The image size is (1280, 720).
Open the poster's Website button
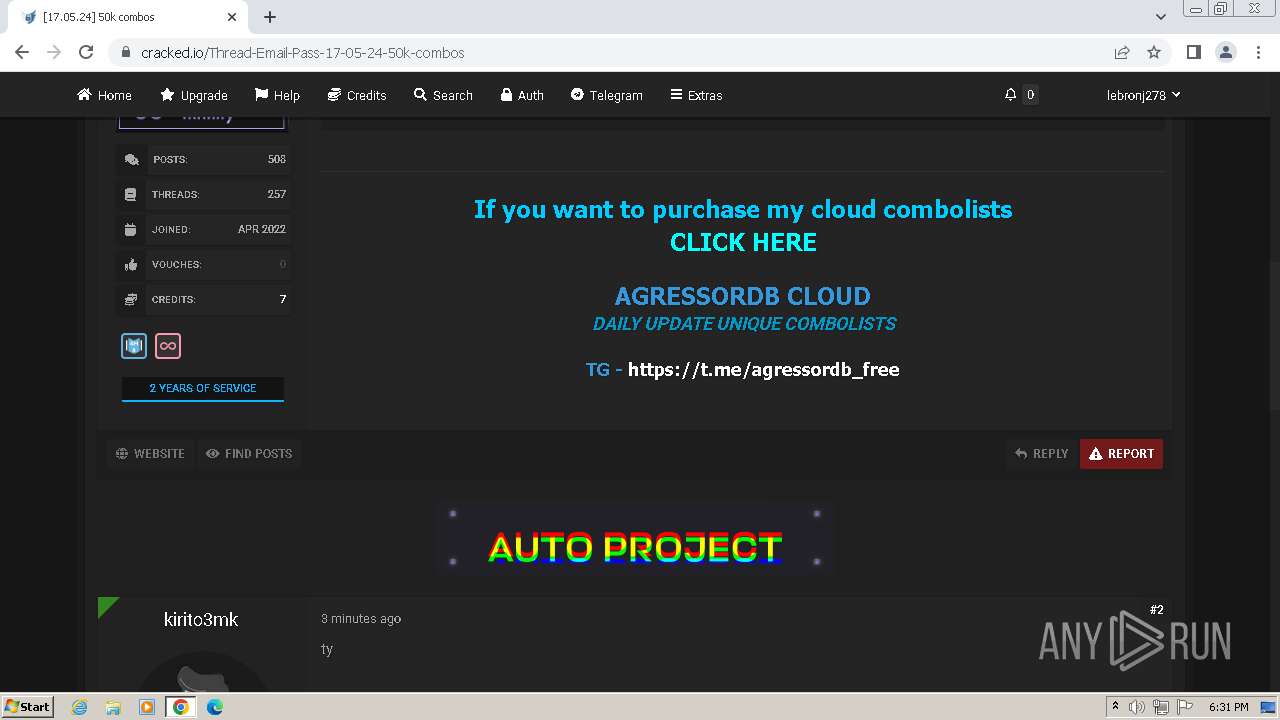pyautogui.click(x=150, y=453)
